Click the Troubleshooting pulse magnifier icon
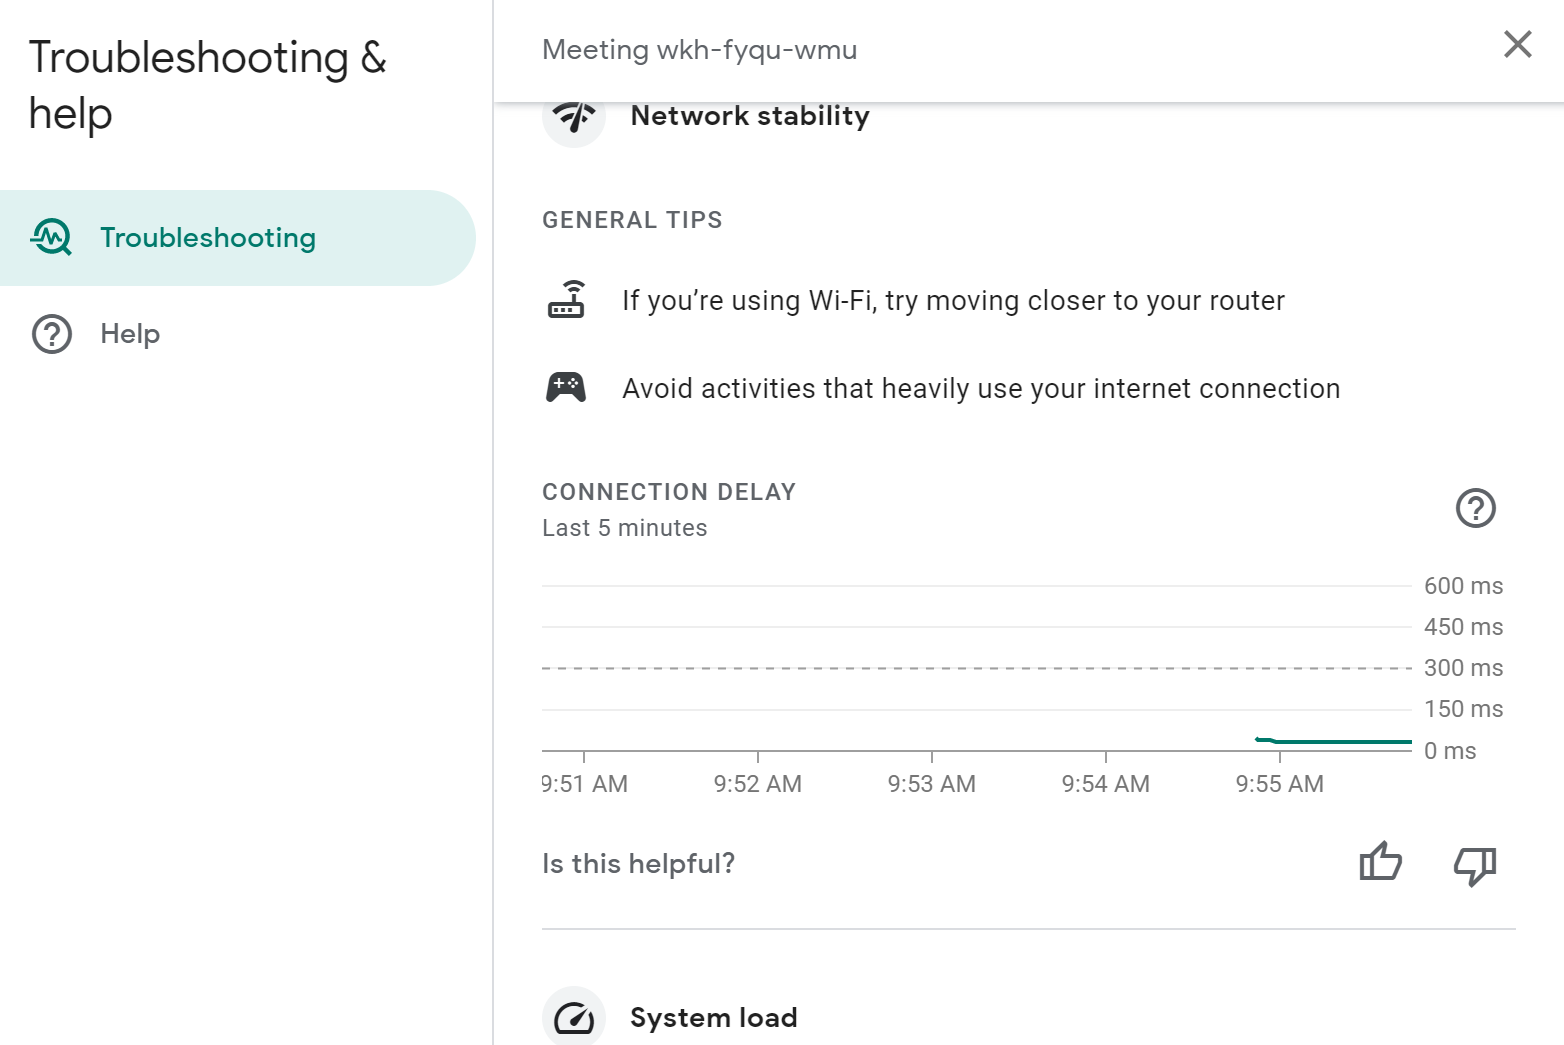 (51, 238)
